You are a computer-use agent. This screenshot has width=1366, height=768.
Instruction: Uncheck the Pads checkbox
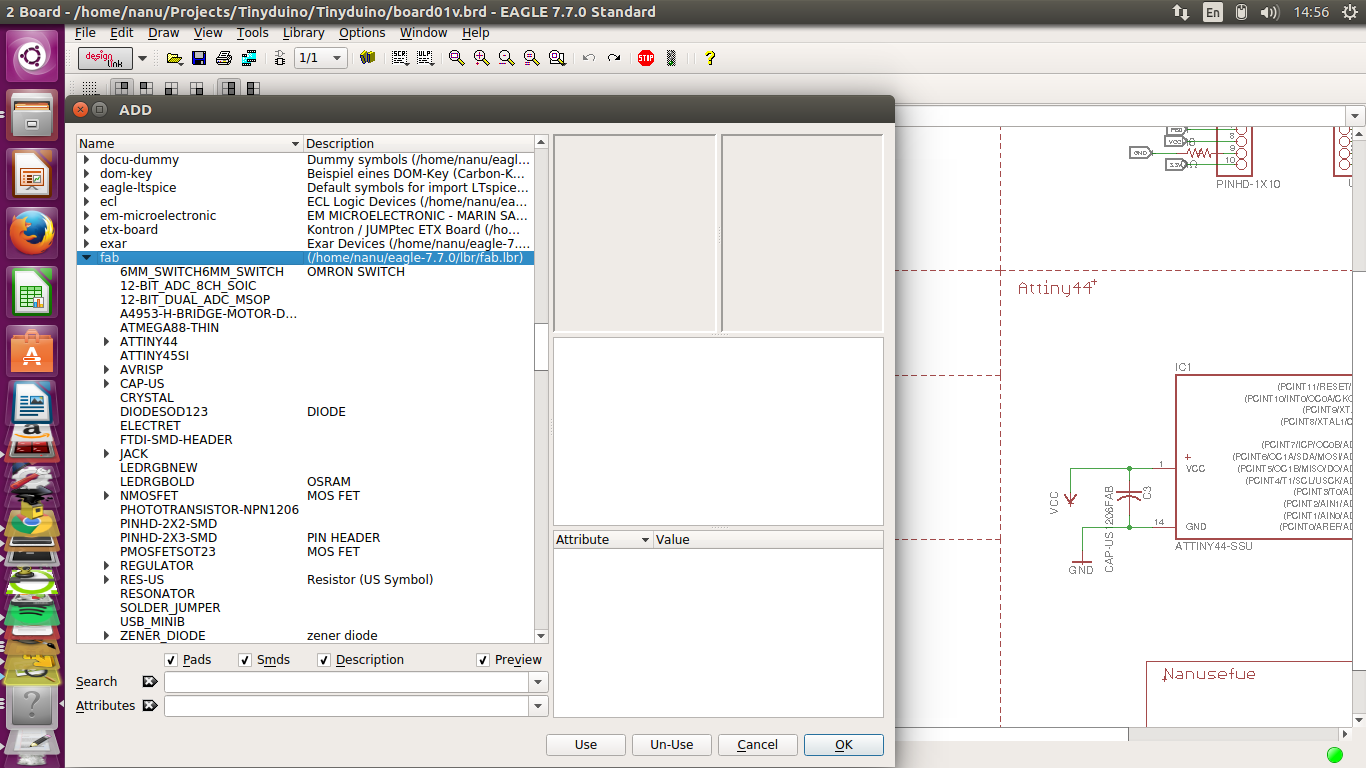171,660
